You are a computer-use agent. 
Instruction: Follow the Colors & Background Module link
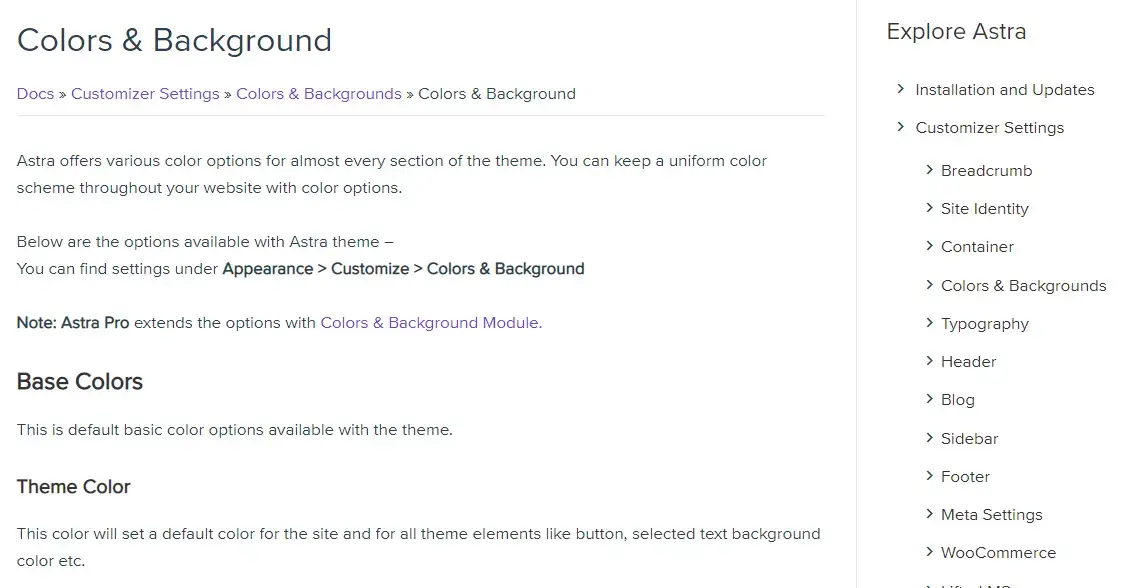tap(431, 322)
